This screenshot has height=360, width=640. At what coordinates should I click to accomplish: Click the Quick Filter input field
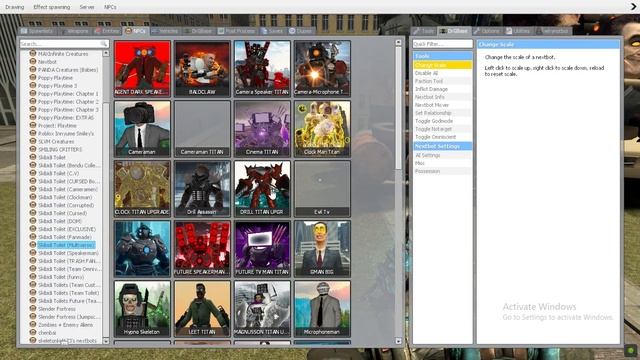[442, 44]
